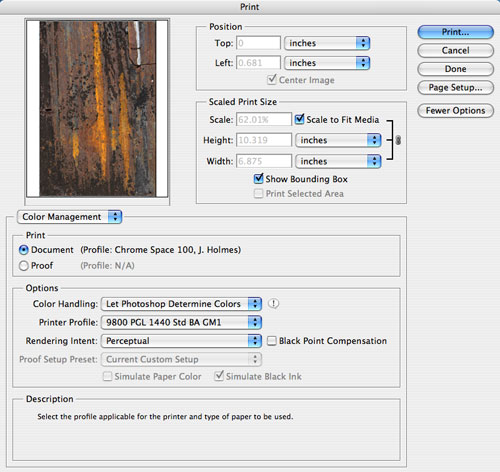The image size is (500, 472).
Task: Open the Printer Profile dropdown
Action: (x=181, y=322)
